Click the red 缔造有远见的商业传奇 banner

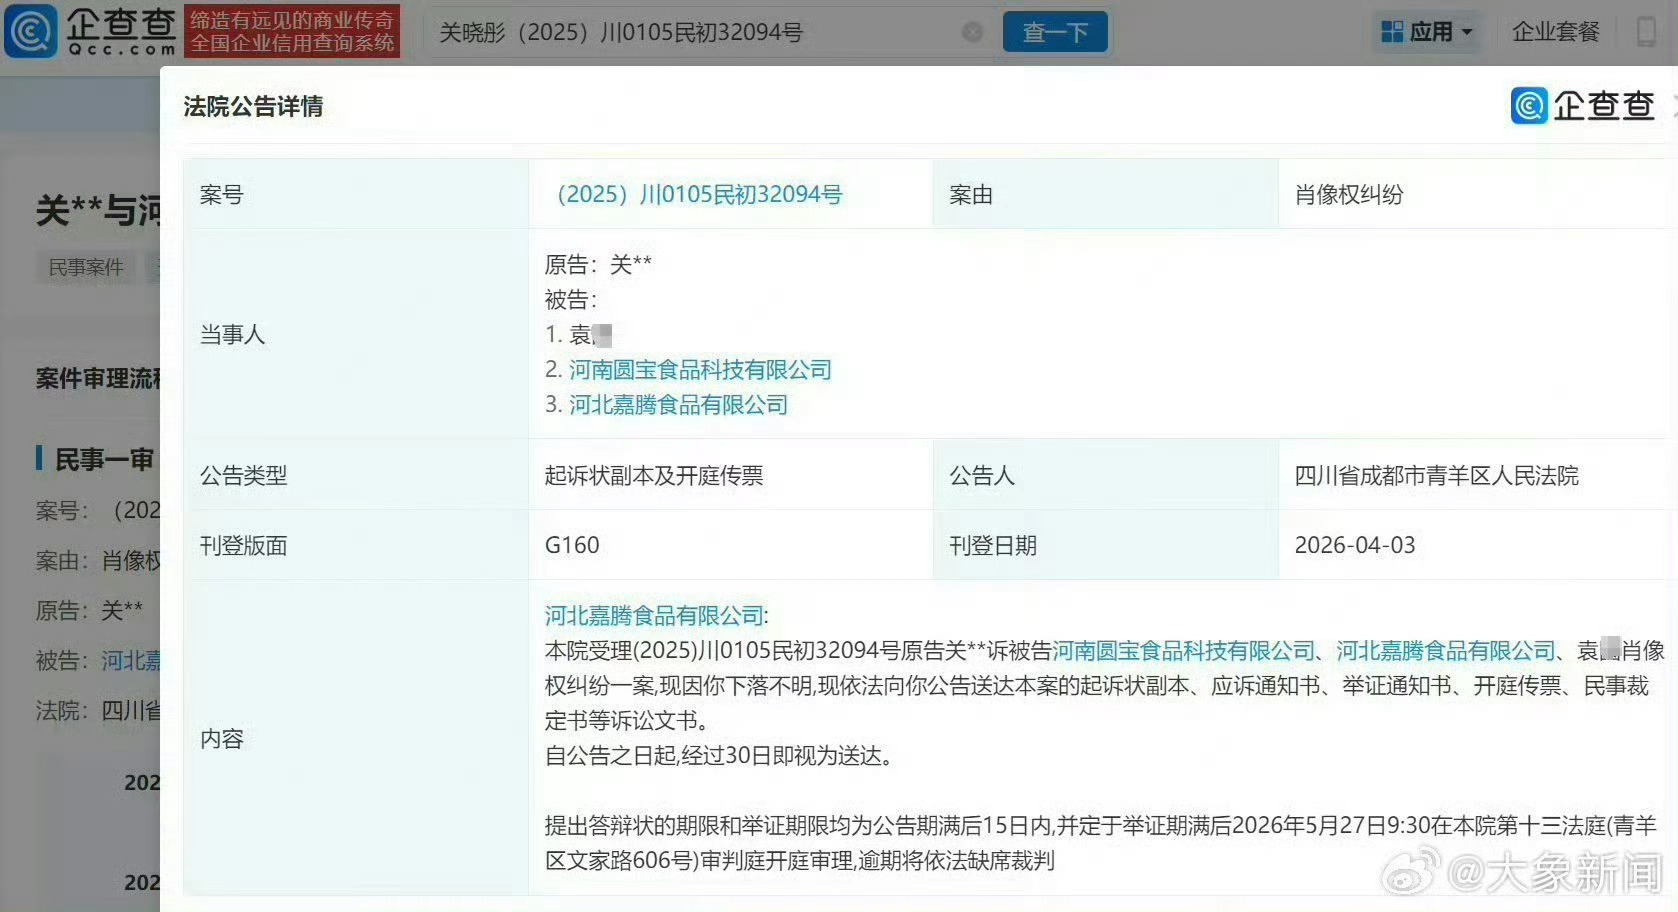pyautogui.click(x=290, y=31)
